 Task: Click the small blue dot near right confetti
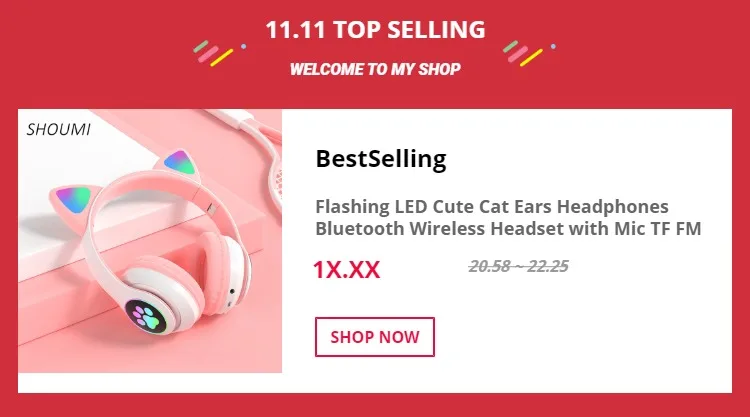[553, 46]
